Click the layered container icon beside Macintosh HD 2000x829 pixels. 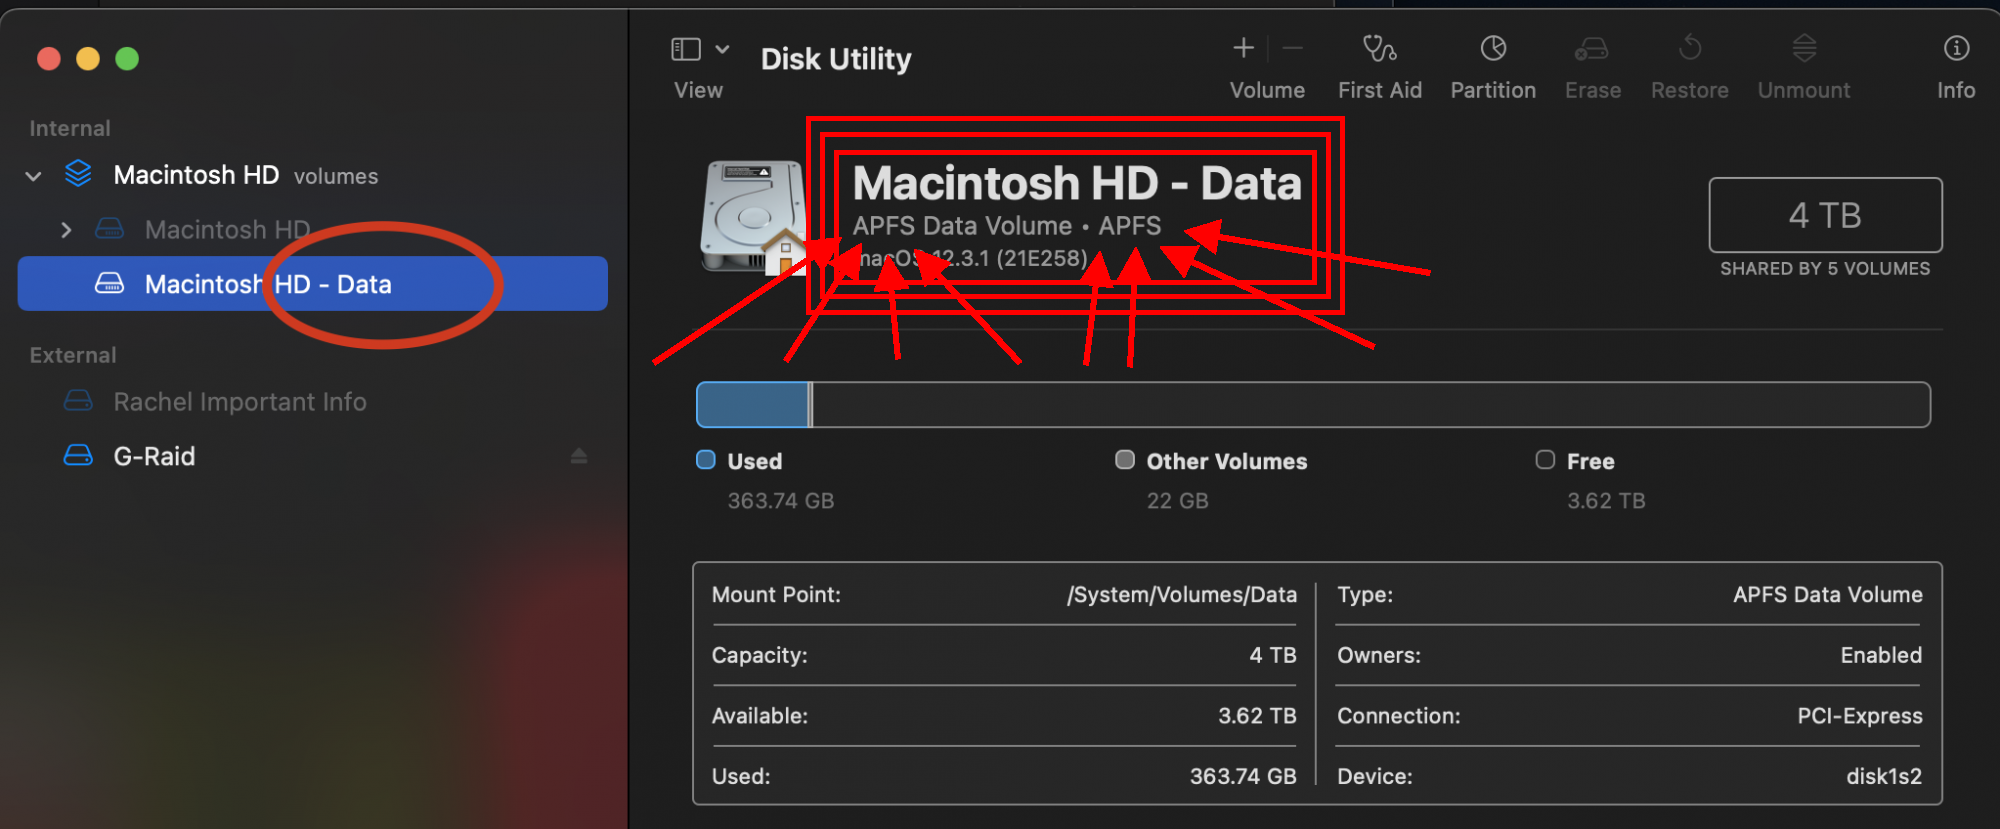pyautogui.click(x=78, y=174)
